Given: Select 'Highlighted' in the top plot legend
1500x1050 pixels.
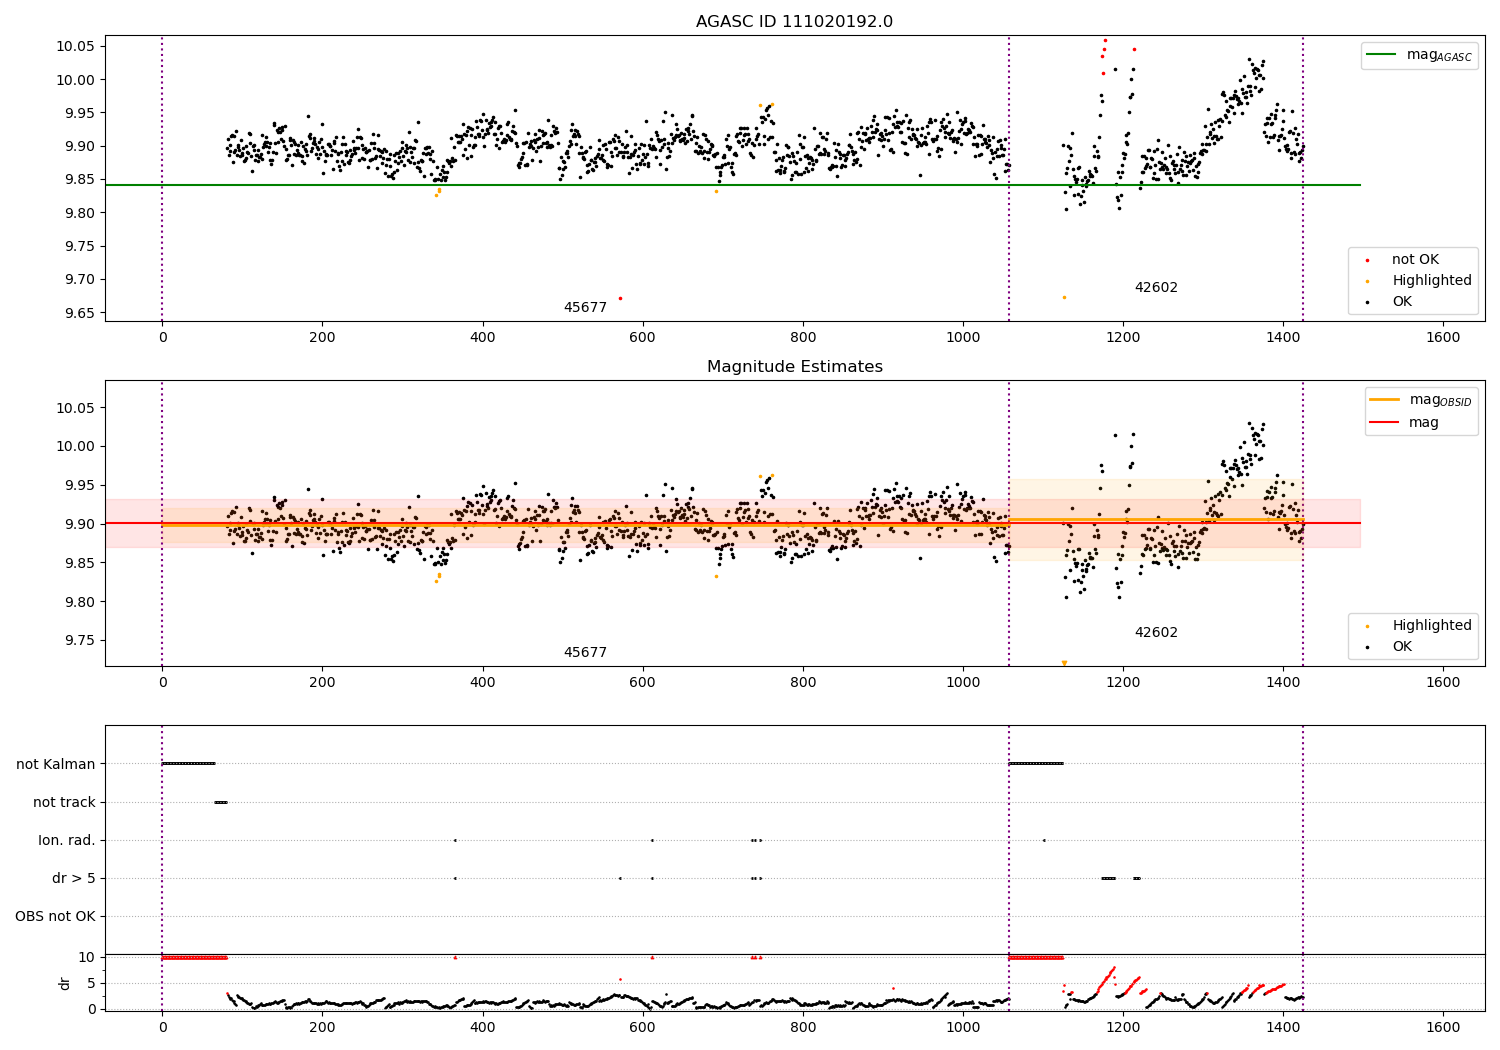Looking at the screenshot, I should point(1431,281).
